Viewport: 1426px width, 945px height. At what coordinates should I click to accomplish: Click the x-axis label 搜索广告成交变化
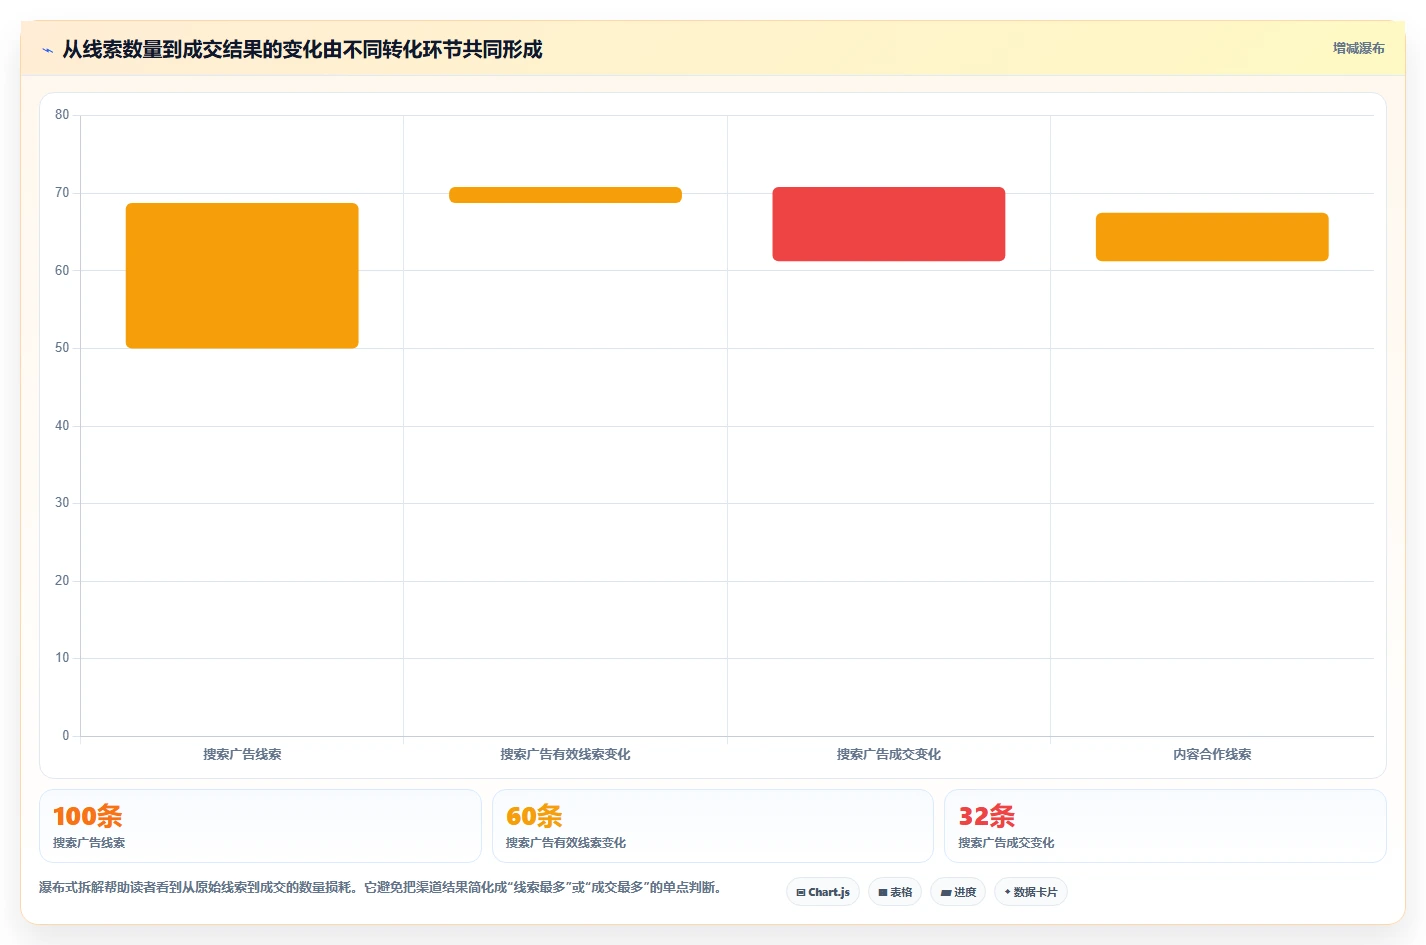[889, 754]
